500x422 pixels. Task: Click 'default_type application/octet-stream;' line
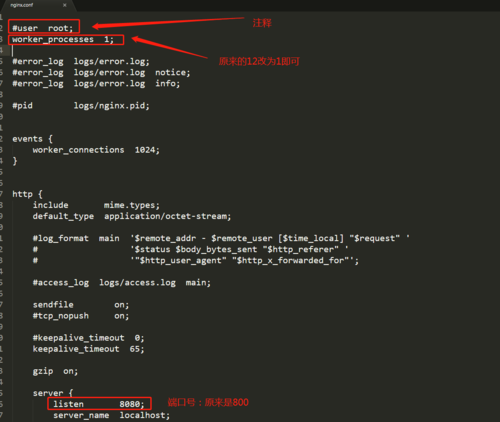(x=132, y=216)
